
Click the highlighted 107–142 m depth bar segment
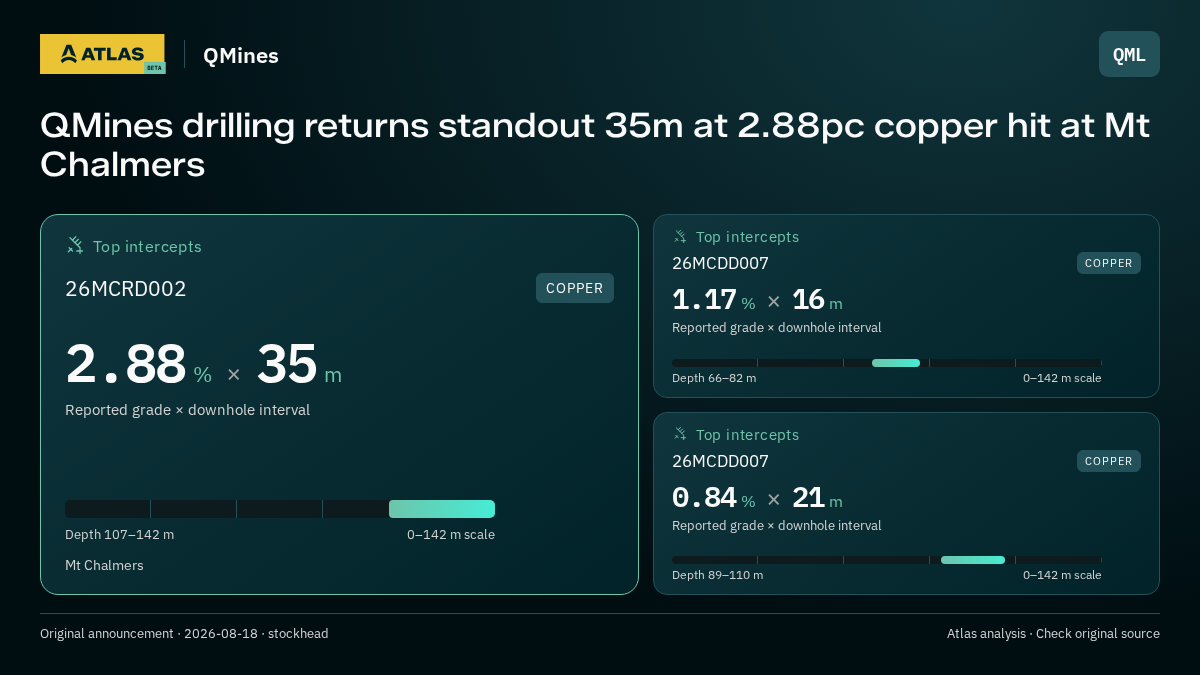pyautogui.click(x=442, y=509)
